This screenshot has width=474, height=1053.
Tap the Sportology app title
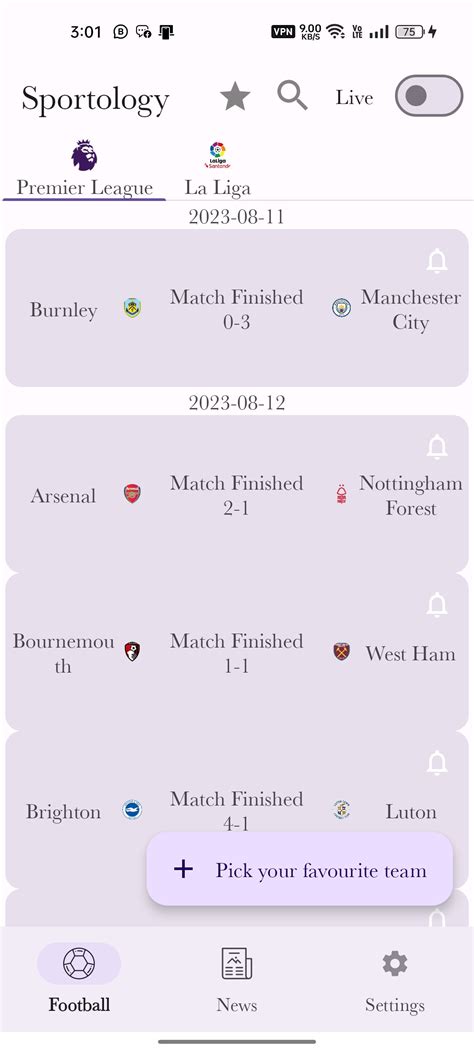click(95, 99)
